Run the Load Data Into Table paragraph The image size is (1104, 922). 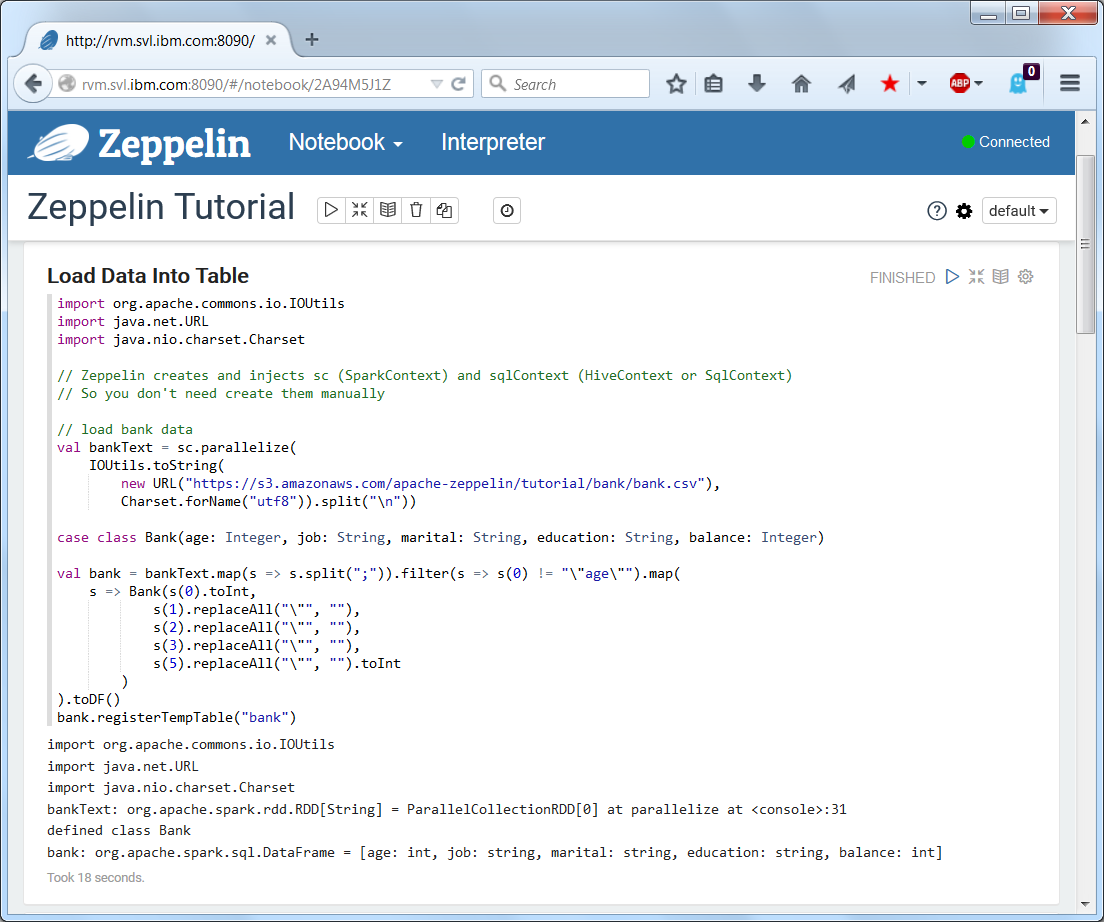[x=952, y=277]
